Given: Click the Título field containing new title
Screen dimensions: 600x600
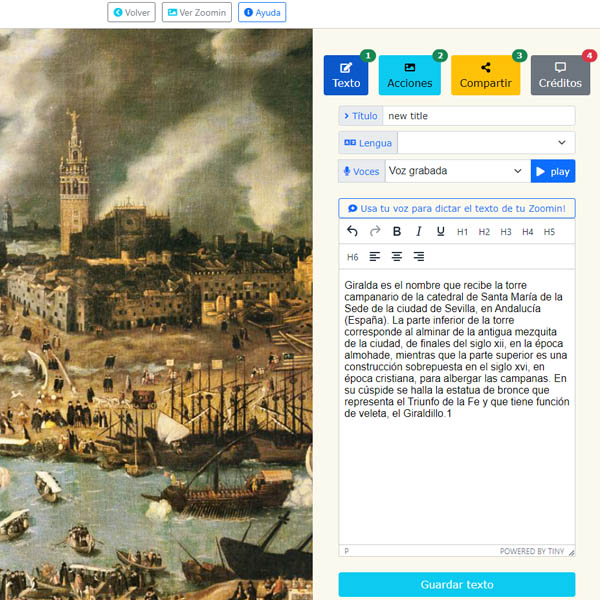Looking at the screenshot, I should tap(479, 116).
